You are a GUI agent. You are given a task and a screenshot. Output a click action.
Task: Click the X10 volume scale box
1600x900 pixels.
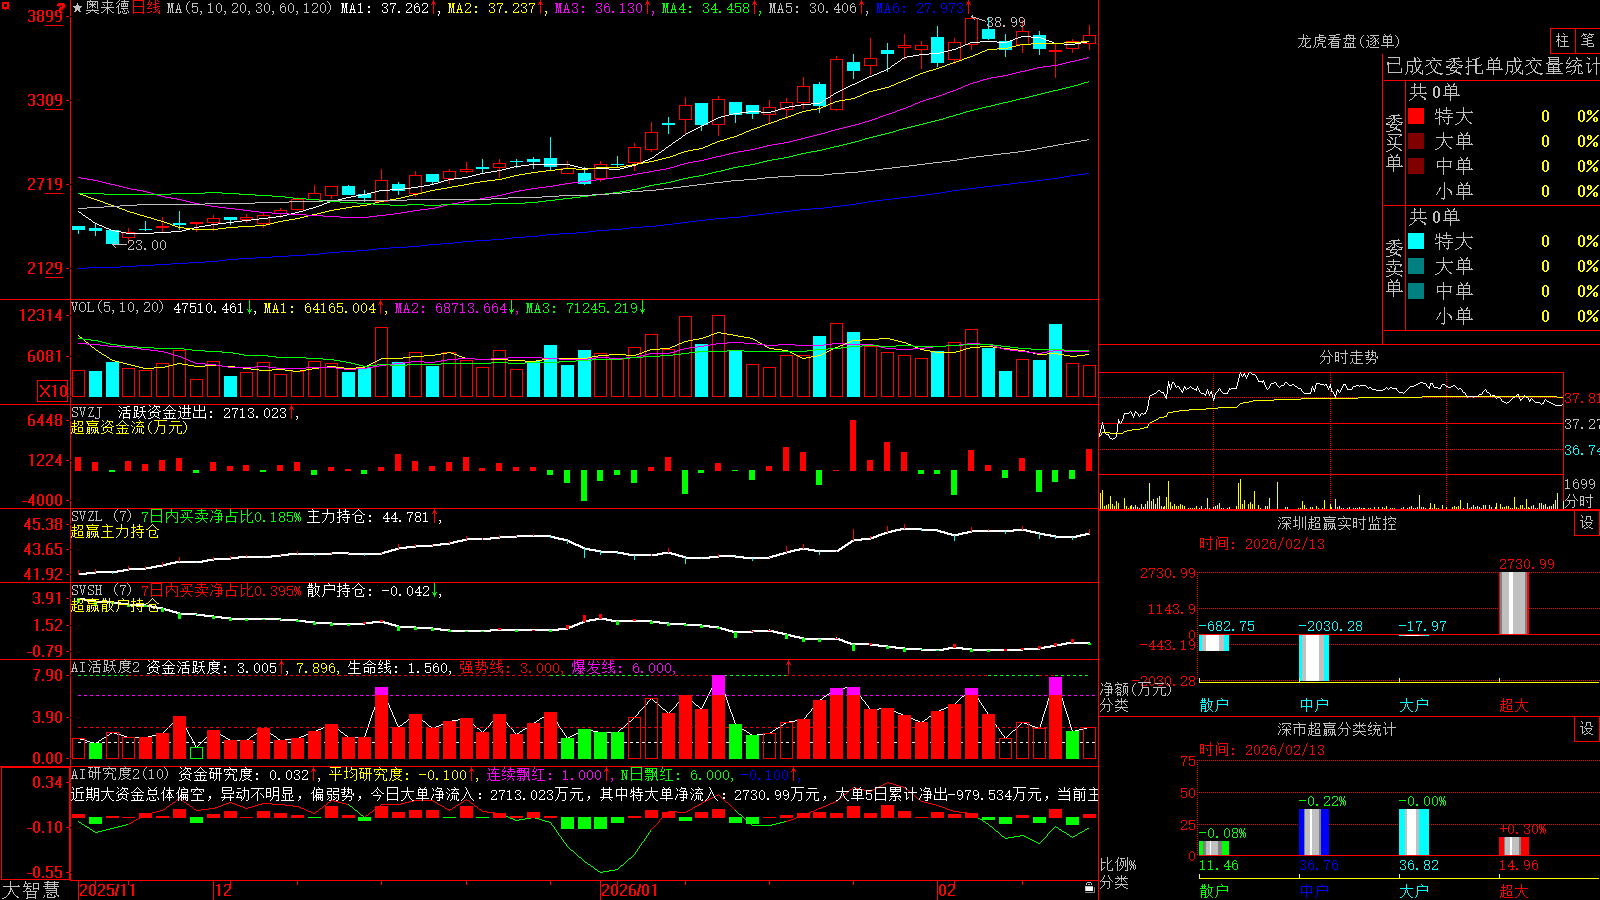(53, 391)
